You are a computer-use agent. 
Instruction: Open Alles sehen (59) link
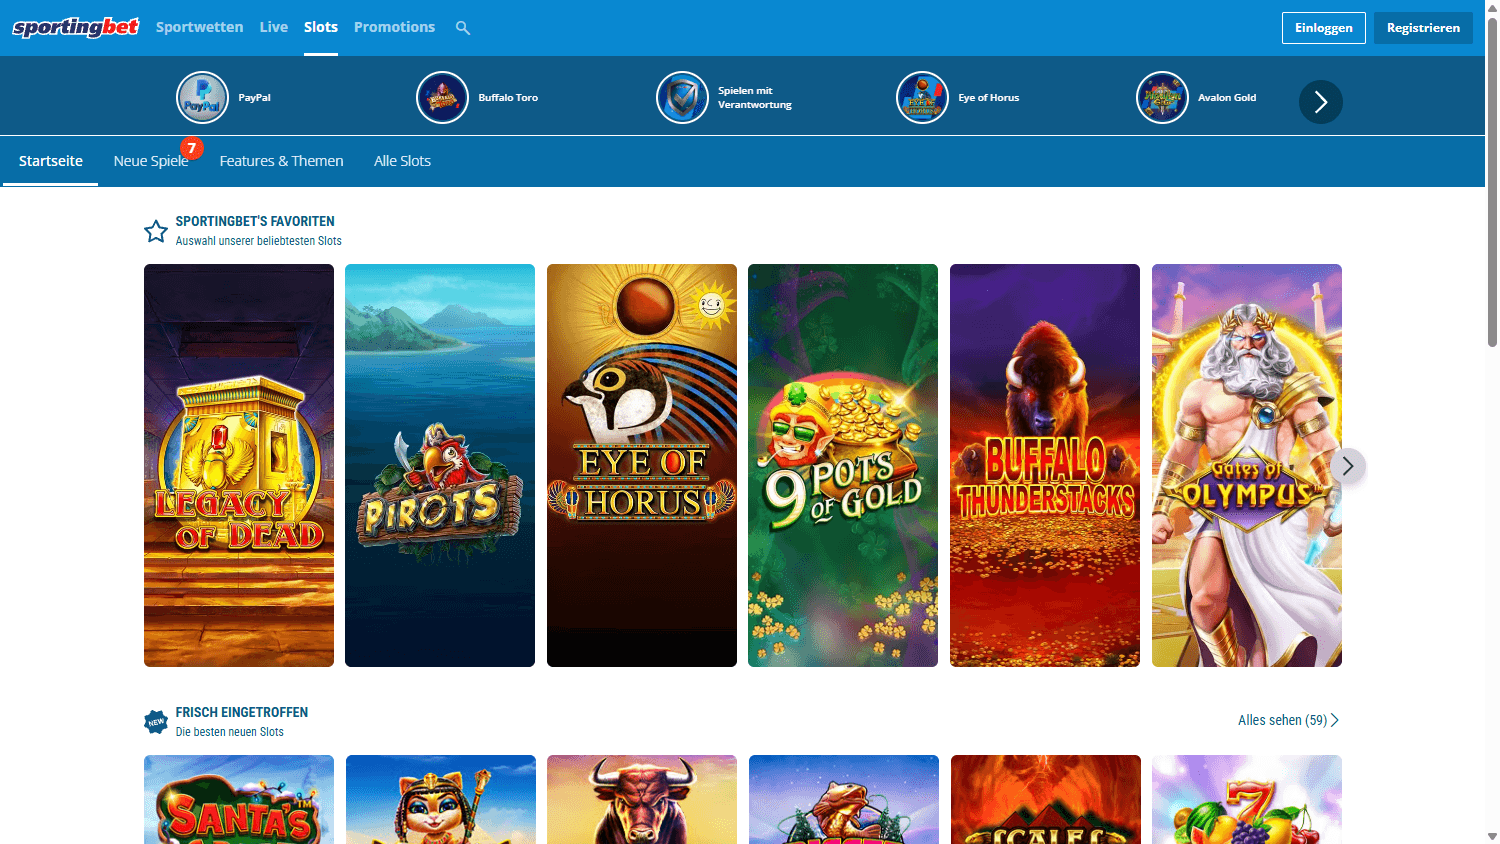(x=1288, y=720)
